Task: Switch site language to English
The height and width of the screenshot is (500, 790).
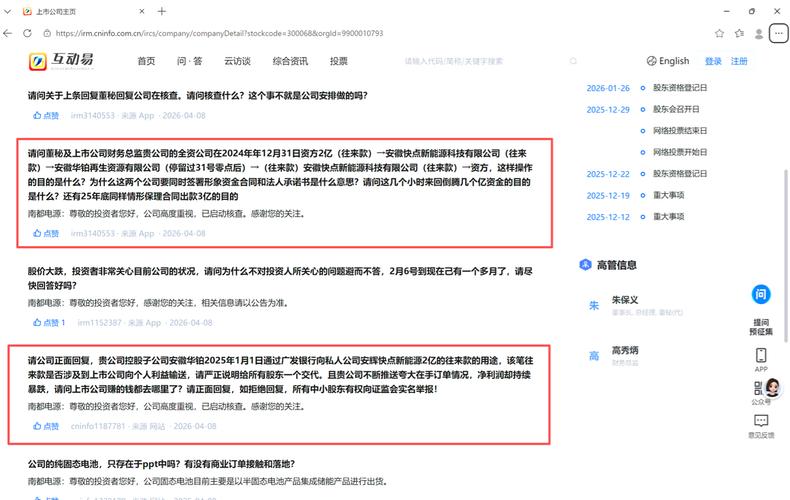Action: pos(668,61)
